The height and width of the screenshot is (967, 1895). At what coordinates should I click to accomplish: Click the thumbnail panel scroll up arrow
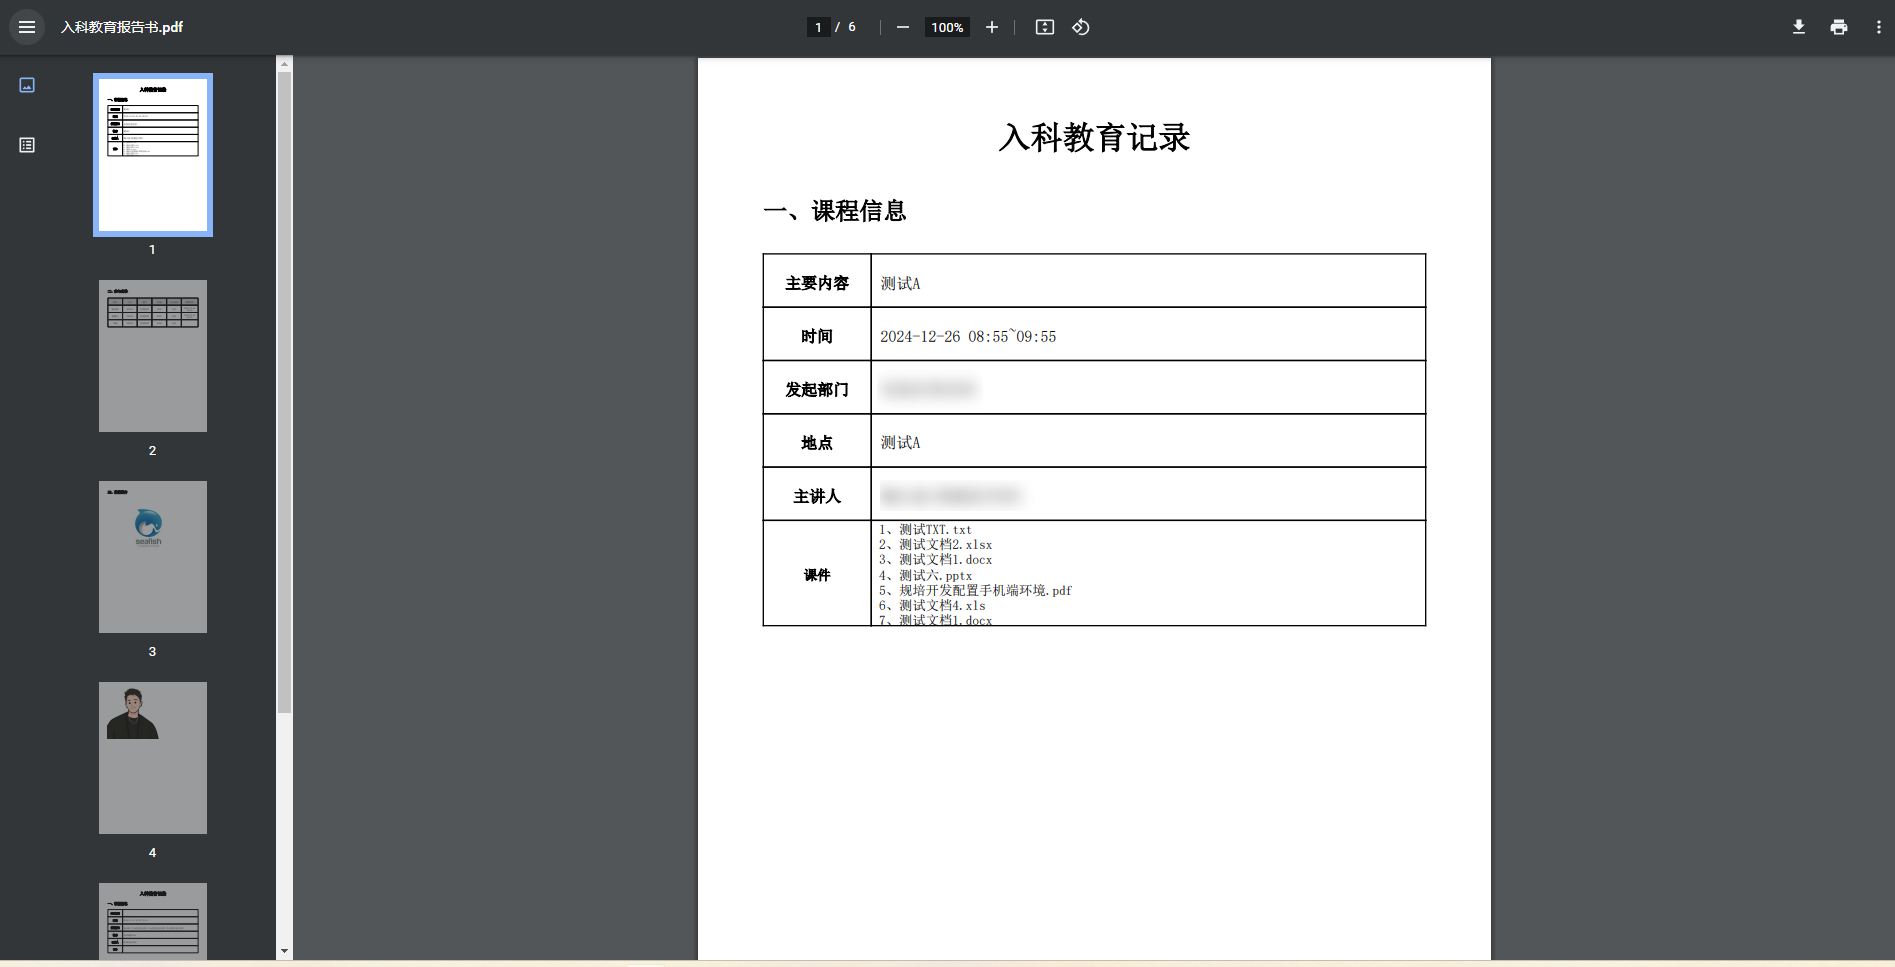point(285,63)
